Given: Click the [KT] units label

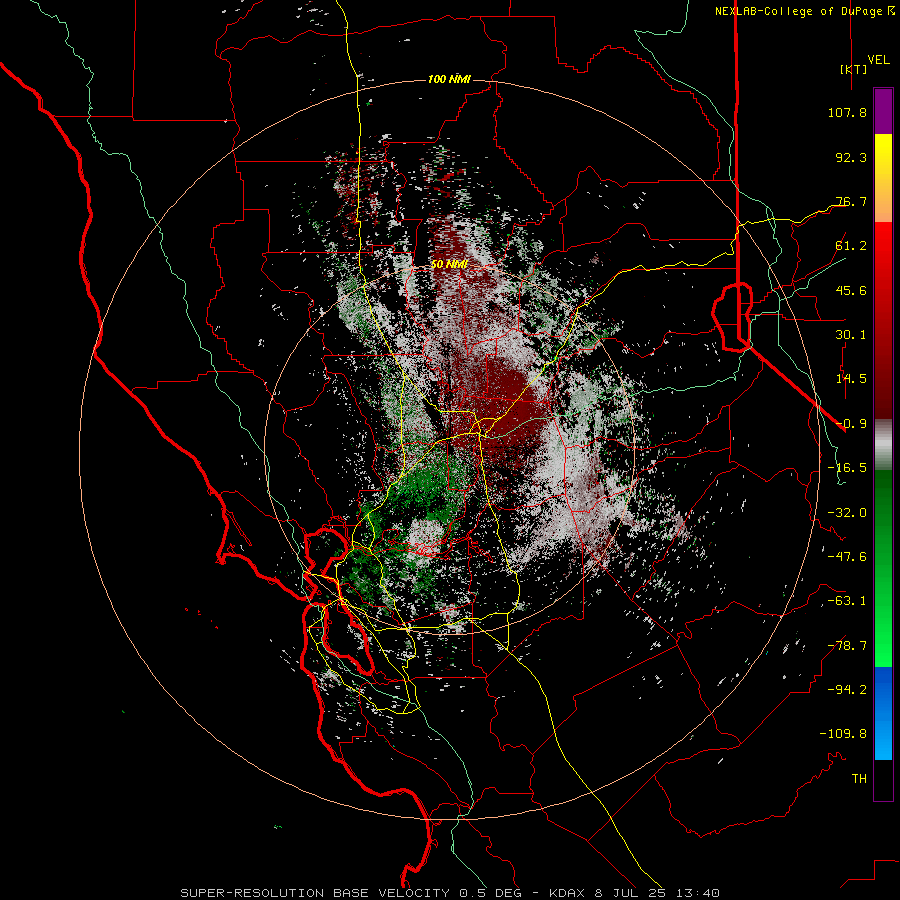Looking at the screenshot, I should 853,69.
